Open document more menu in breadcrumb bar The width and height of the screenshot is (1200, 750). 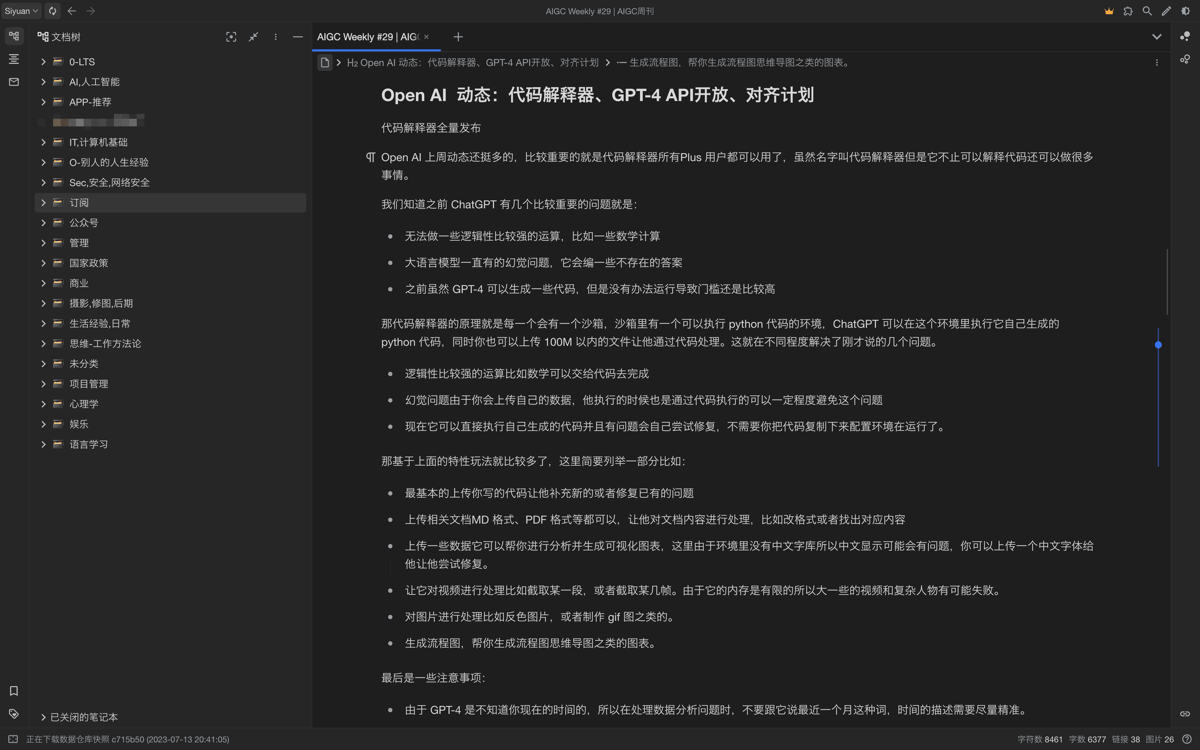(1157, 62)
